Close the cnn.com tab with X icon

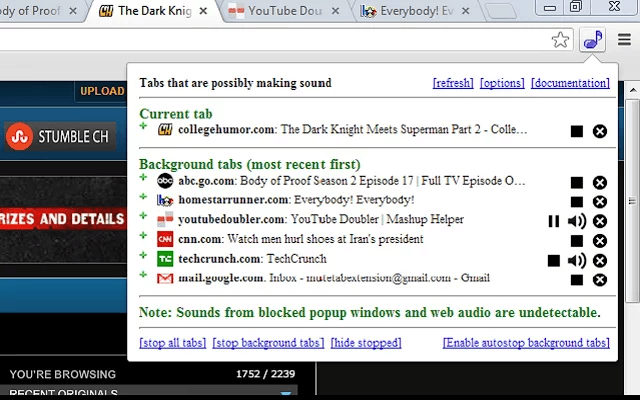(599, 240)
